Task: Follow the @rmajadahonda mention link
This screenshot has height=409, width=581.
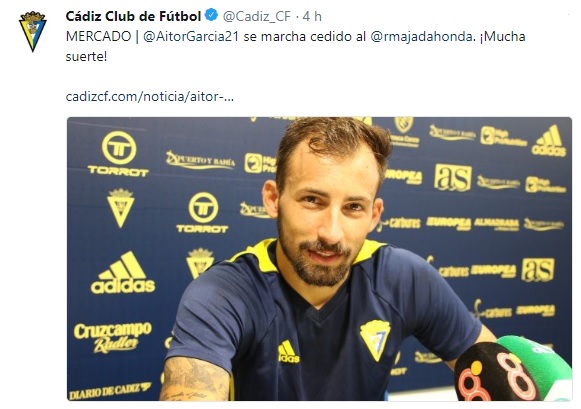Action: 422,37
